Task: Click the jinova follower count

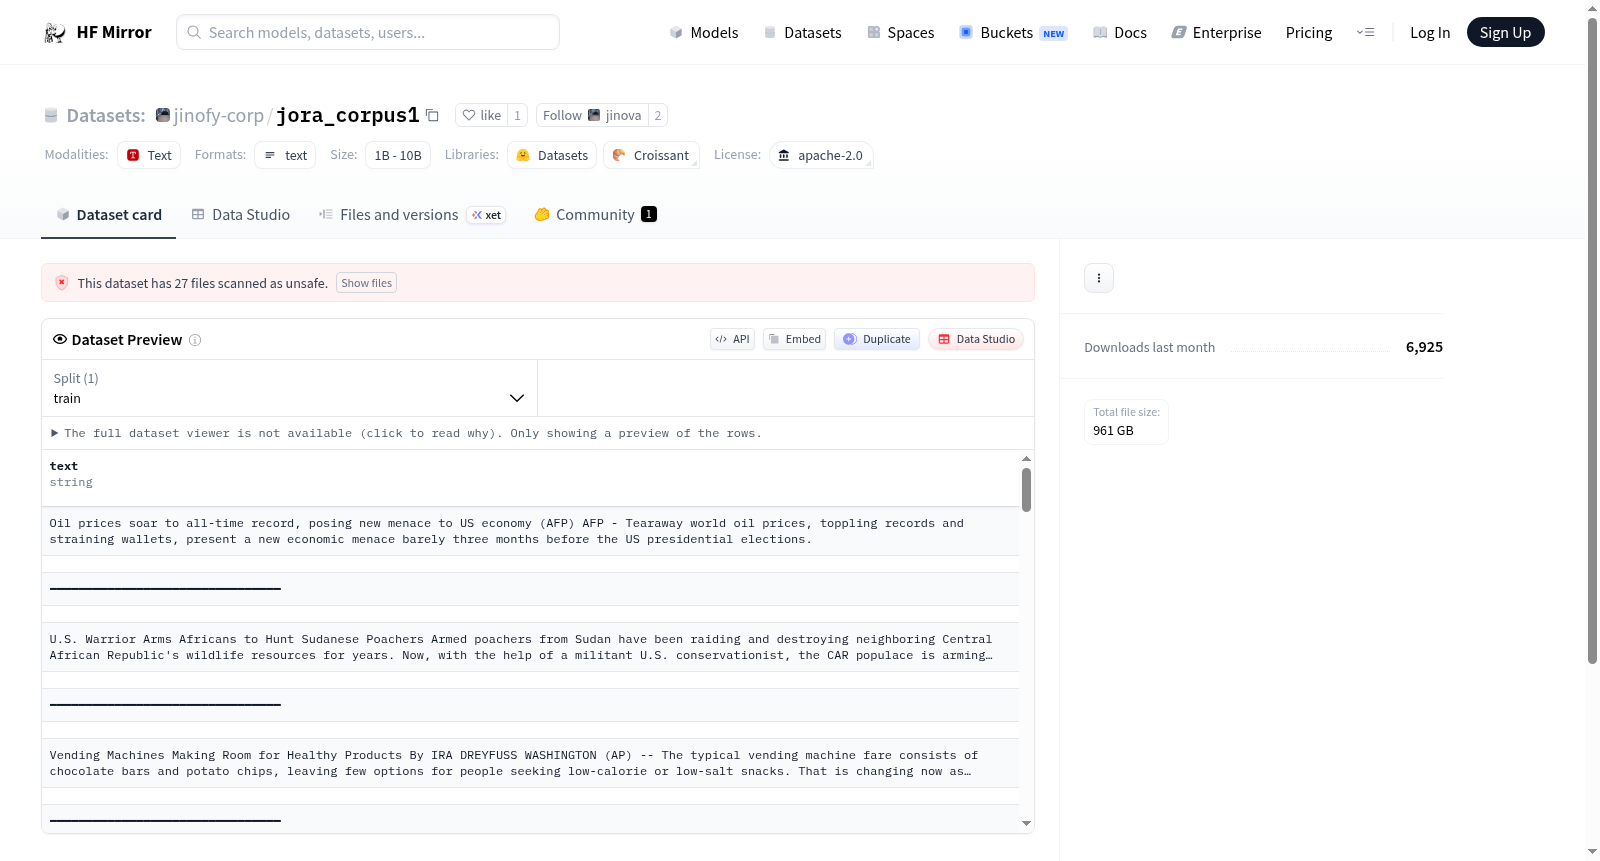Action: [x=658, y=115]
